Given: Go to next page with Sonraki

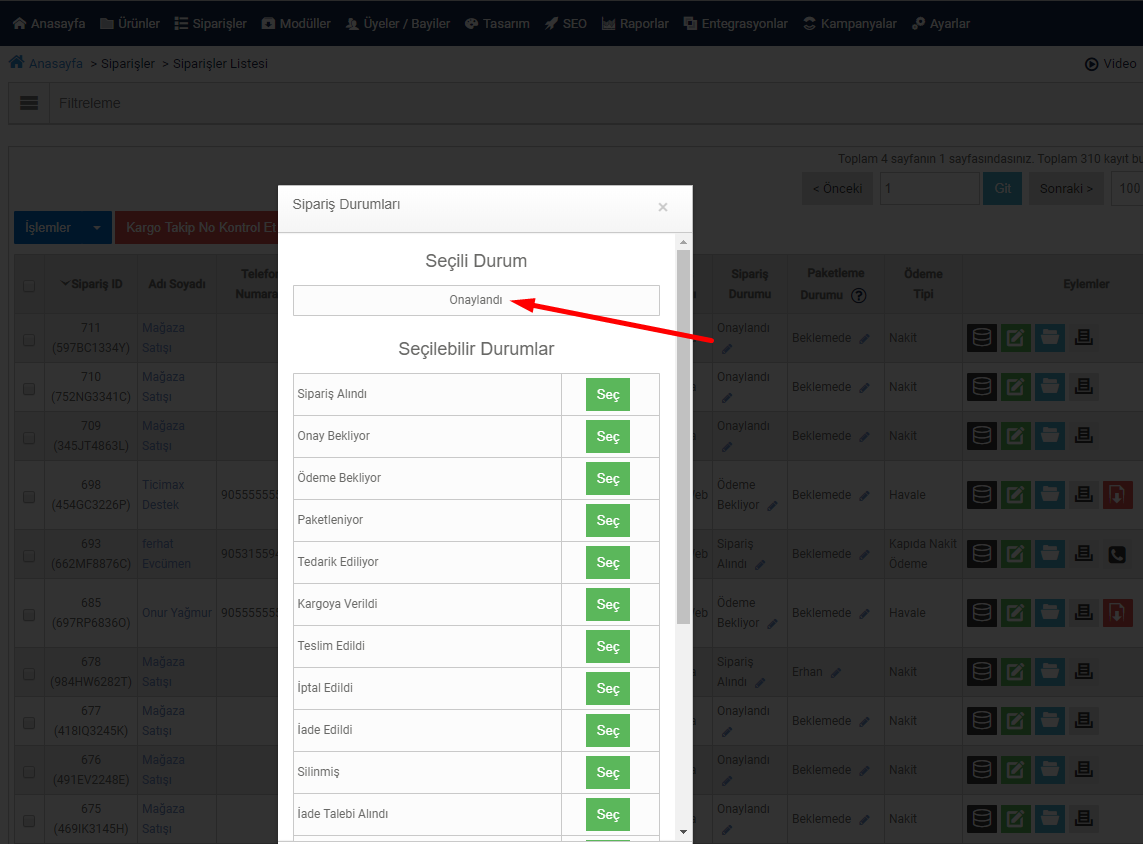Looking at the screenshot, I should (x=1066, y=188).
